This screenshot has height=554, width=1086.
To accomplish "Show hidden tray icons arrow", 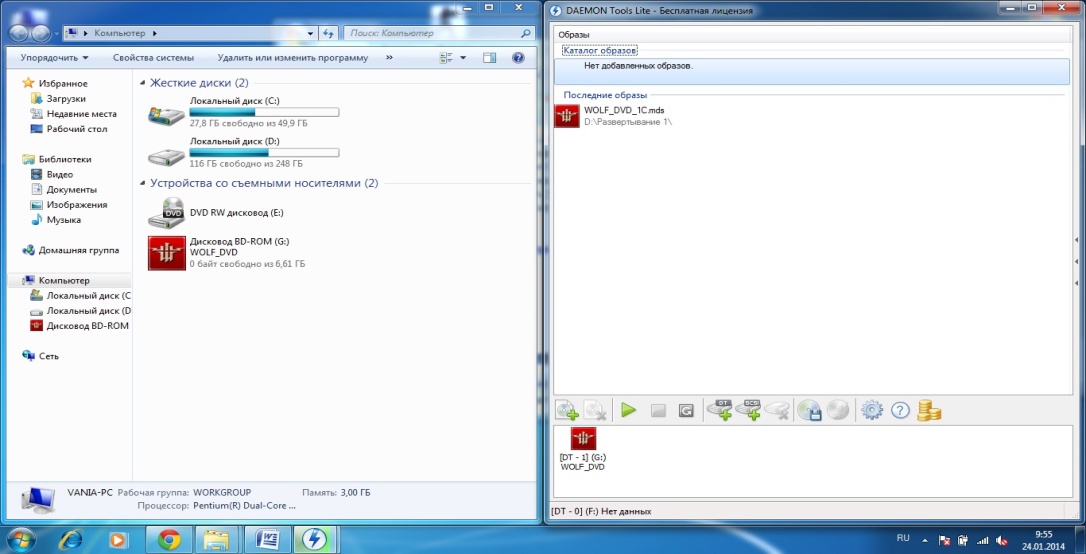I will [x=924, y=539].
